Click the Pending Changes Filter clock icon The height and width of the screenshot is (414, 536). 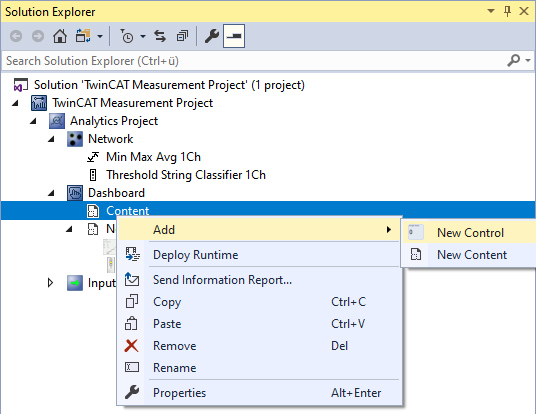(127, 36)
